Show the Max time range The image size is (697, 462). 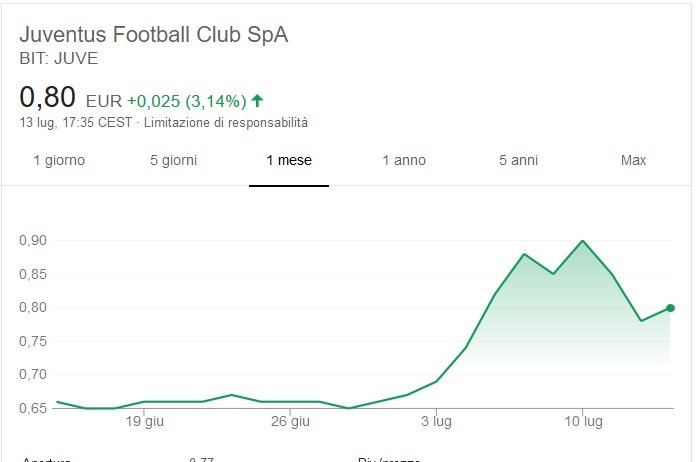click(x=633, y=161)
